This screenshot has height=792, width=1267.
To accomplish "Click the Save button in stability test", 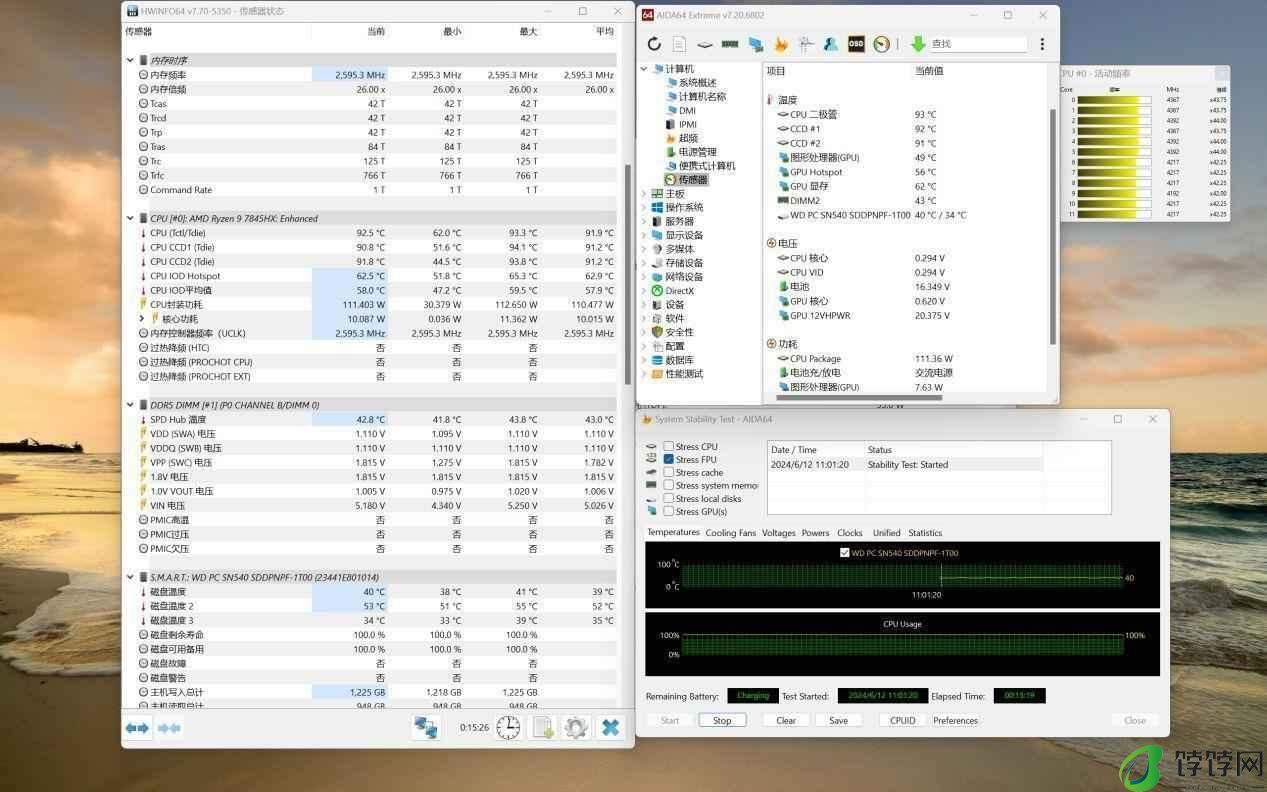I will [838, 720].
